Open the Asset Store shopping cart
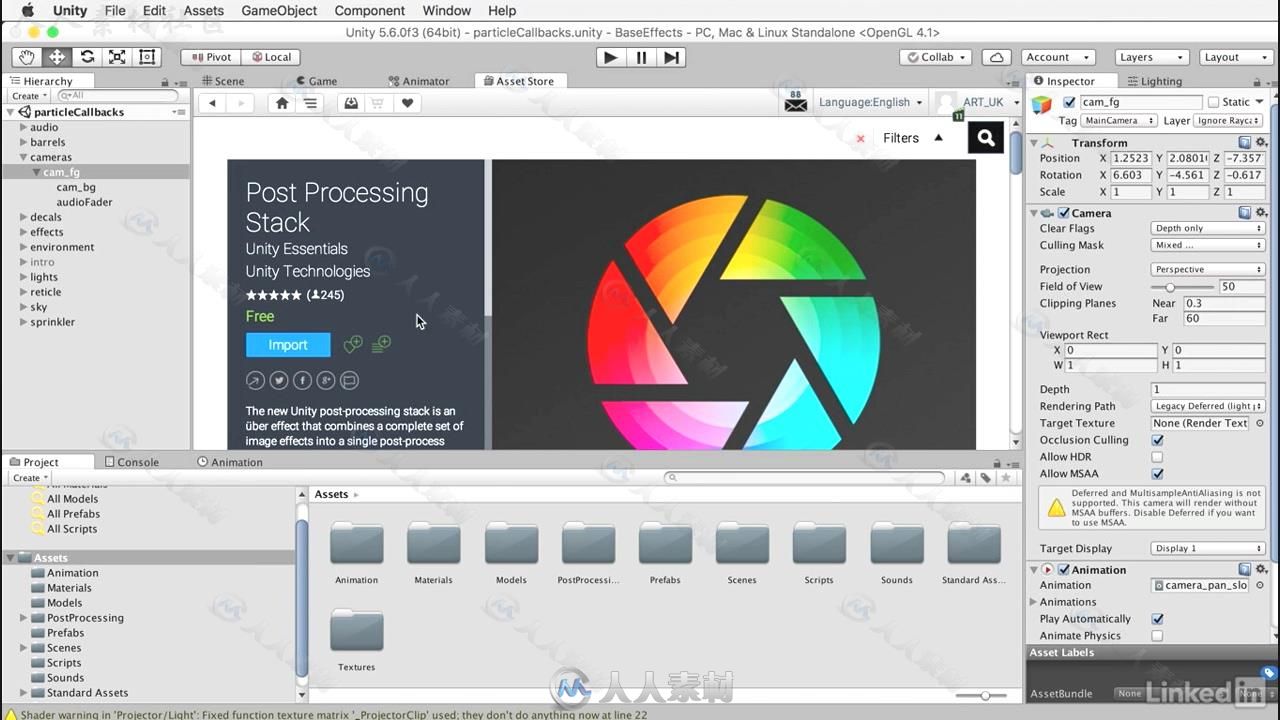The height and width of the screenshot is (720, 1280). 378,103
